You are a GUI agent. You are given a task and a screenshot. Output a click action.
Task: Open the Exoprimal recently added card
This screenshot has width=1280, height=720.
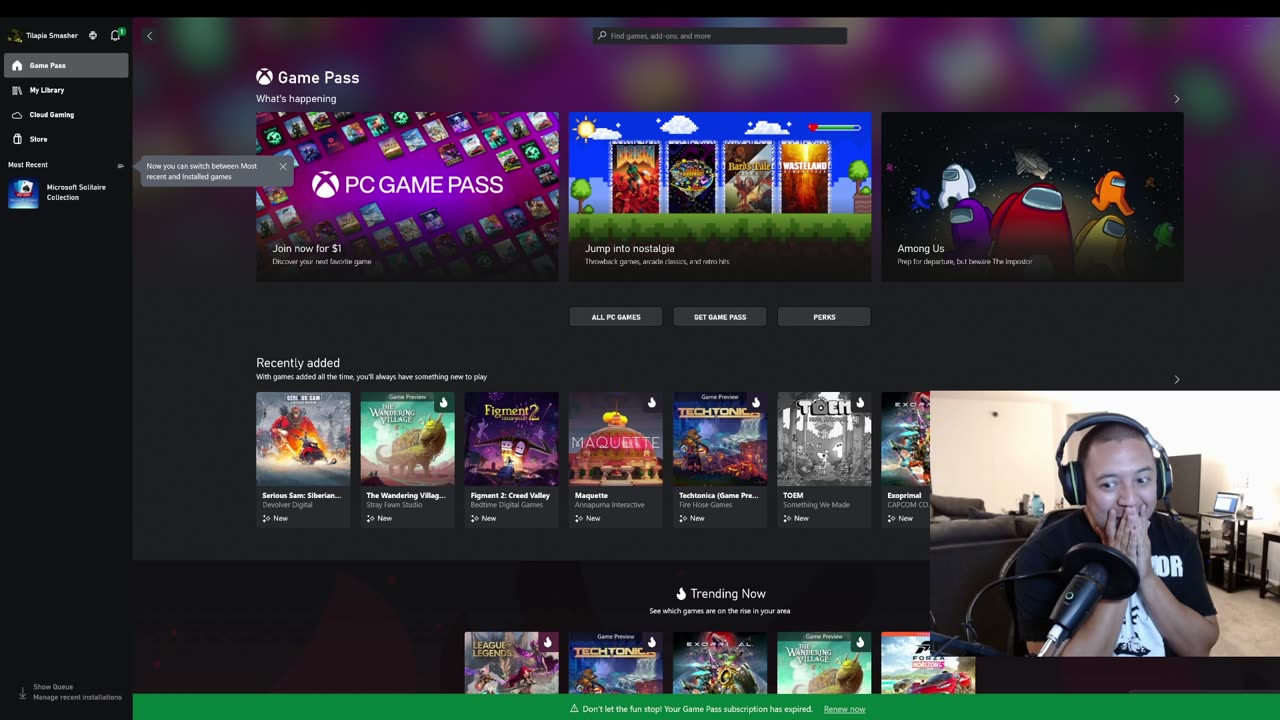coord(905,459)
